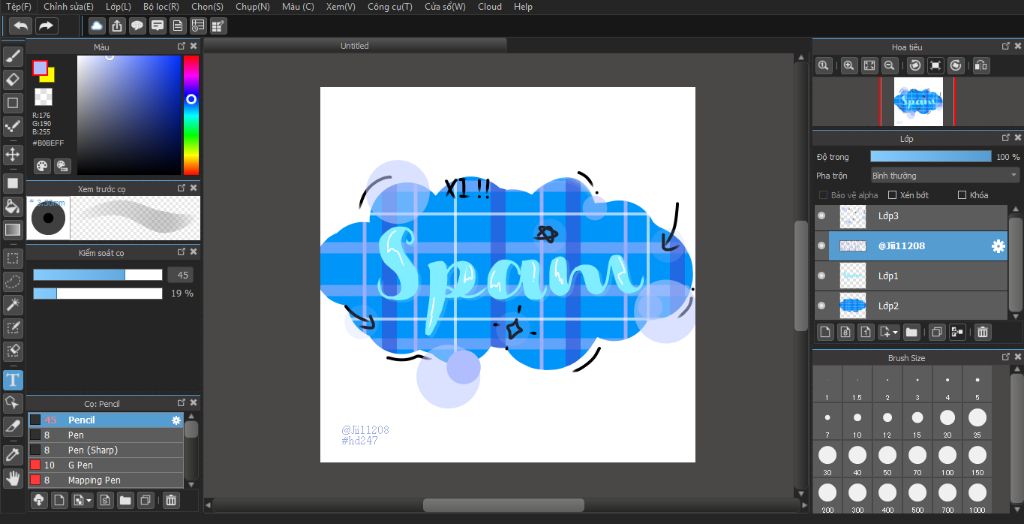Open the Tệp(F) menu

tap(18, 7)
